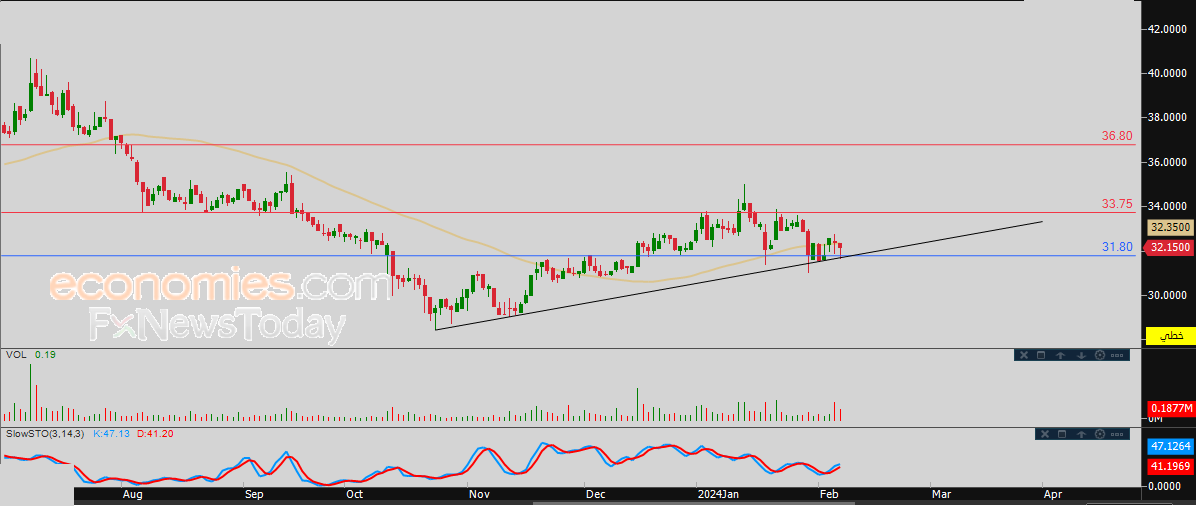This screenshot has width=1196, height=506.
Task: Select the 31.80 support line label
Action: click(x=1117, y=247)
